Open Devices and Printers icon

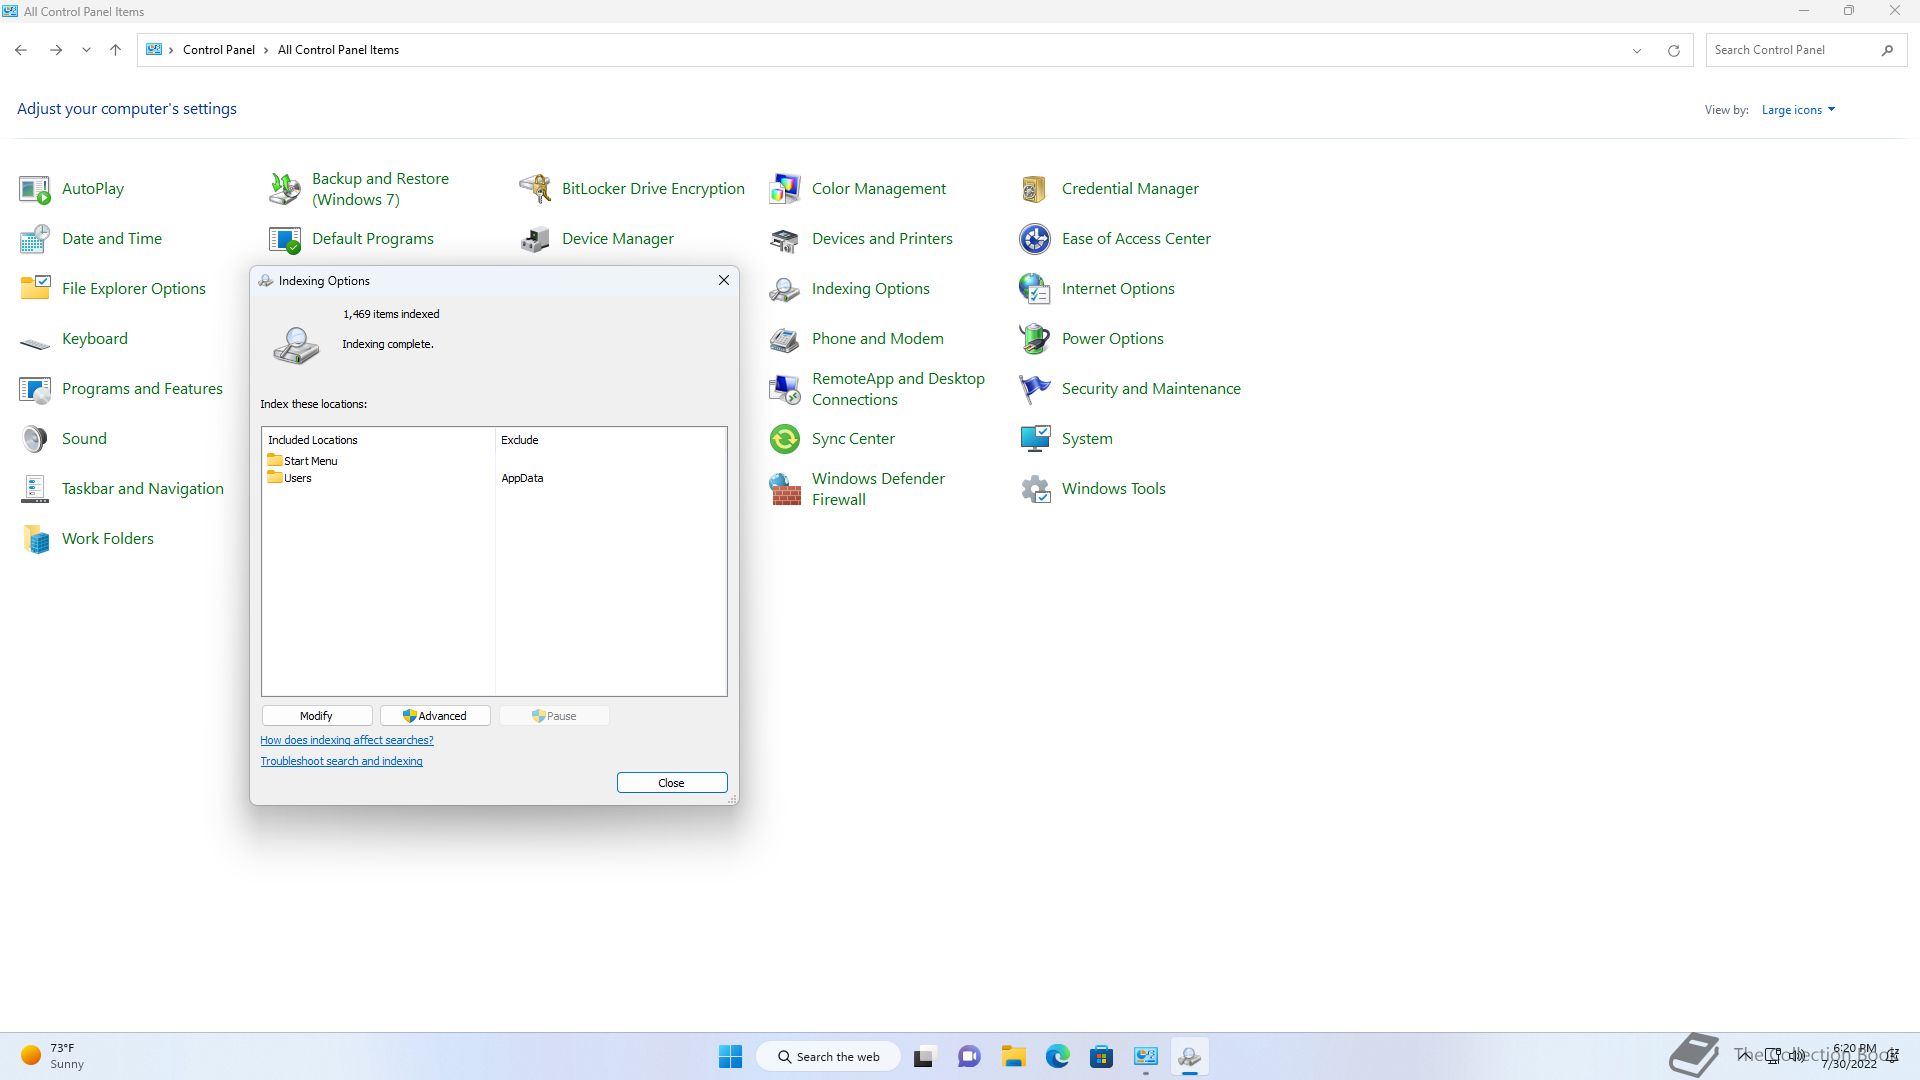[785, 239]
